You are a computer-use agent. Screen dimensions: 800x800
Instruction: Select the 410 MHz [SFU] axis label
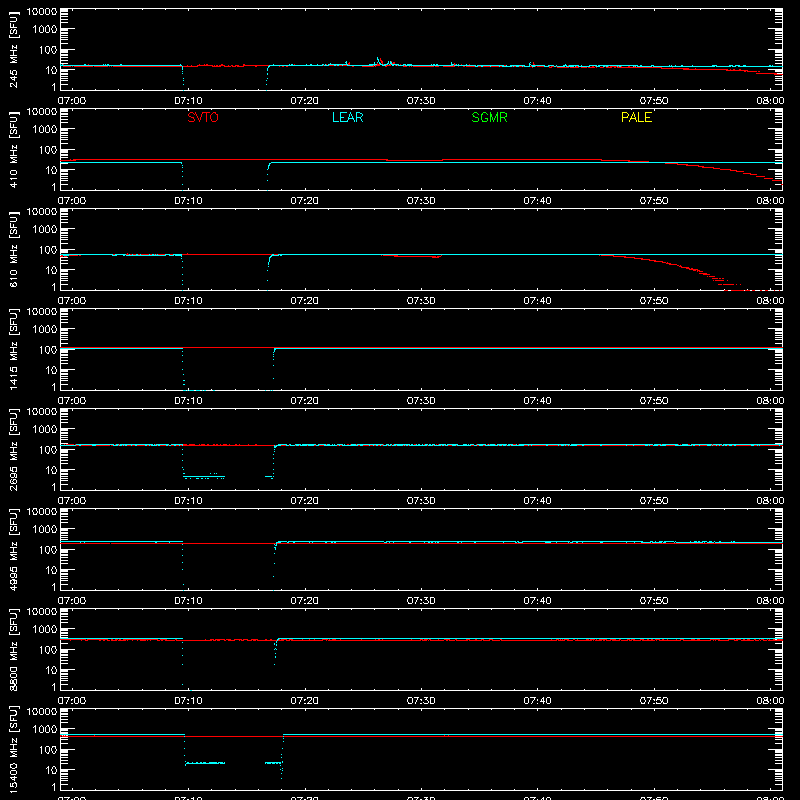coord(13,150)
